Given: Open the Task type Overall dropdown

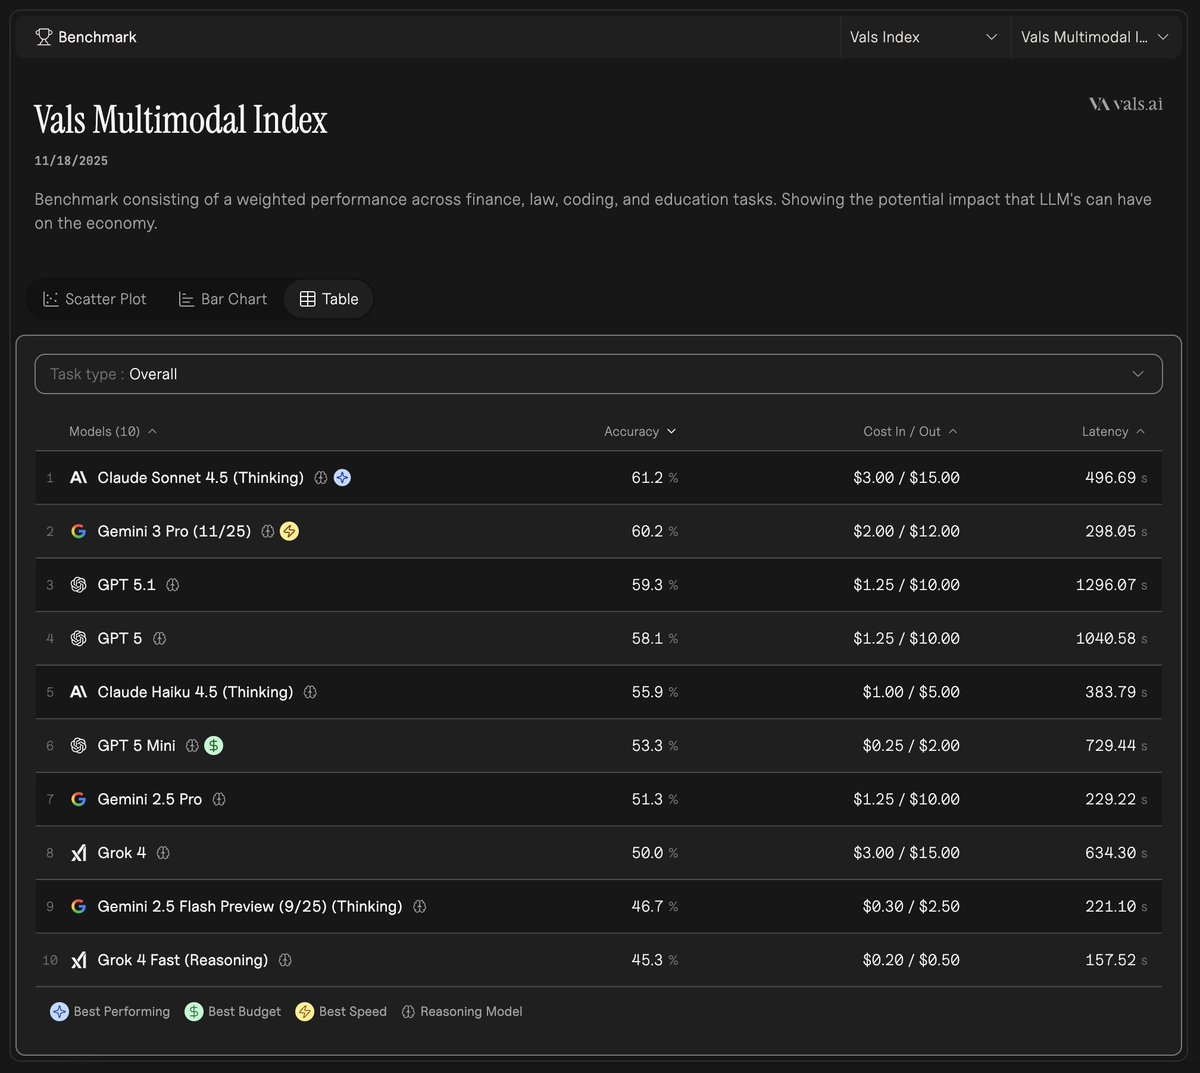Looking at the screenshot, I should [x=599, y=373].
